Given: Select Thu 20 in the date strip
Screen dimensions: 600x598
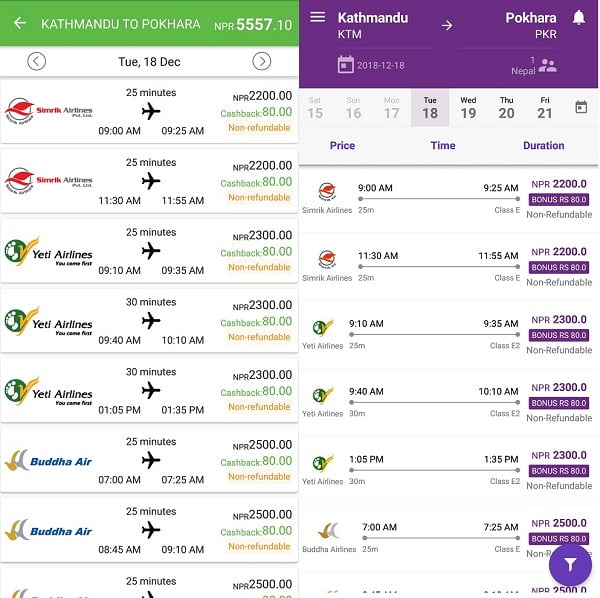Looking at the screenshot, I should pos(506,108).
